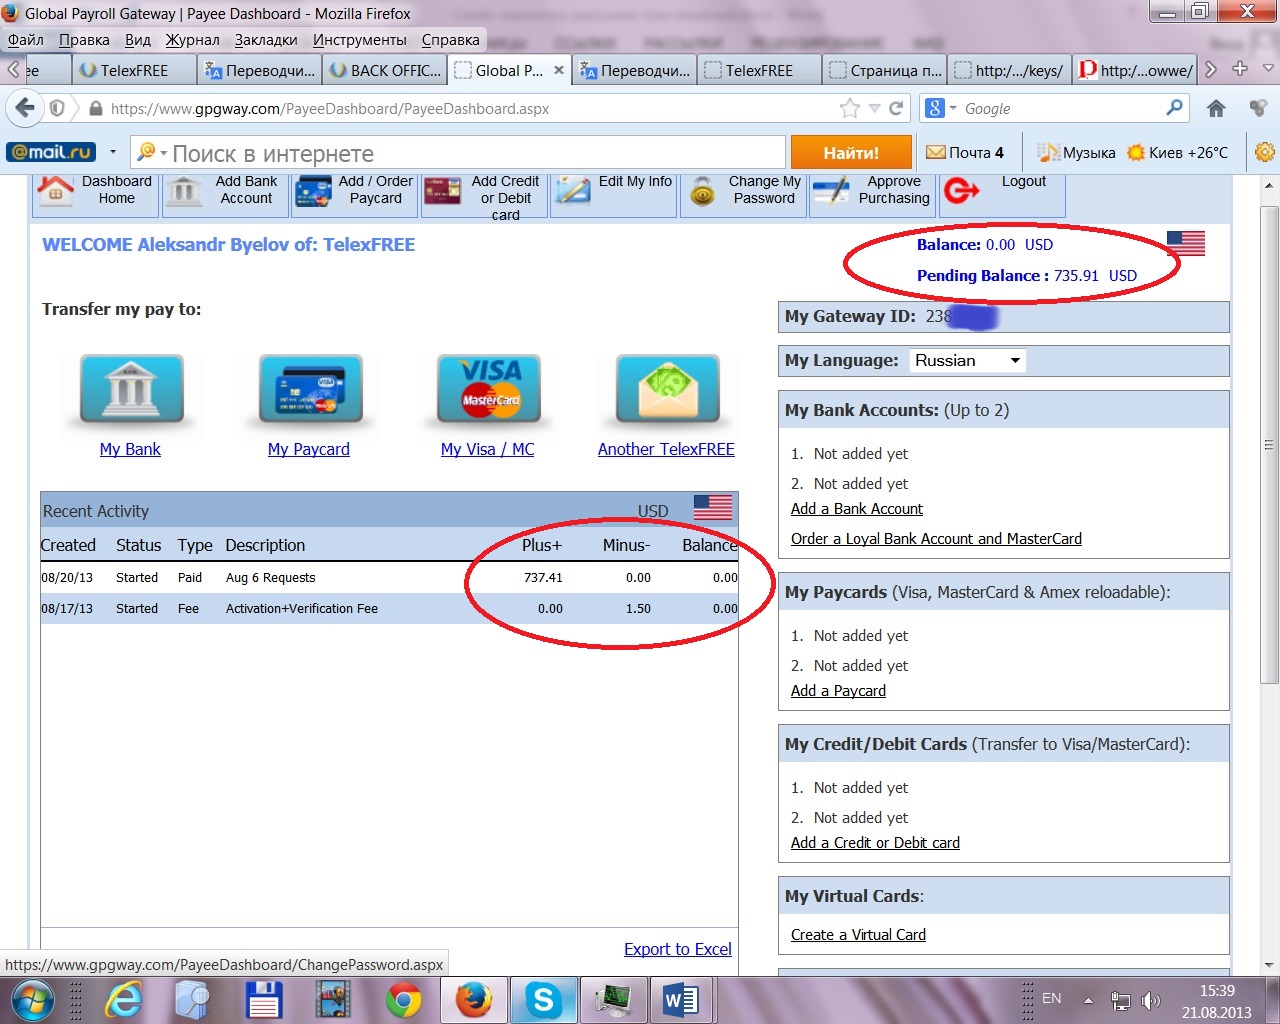Open the Firefox home page icon
Image resolution: width=1280 pixels, height=1024 pixels.
(1216, 108)
